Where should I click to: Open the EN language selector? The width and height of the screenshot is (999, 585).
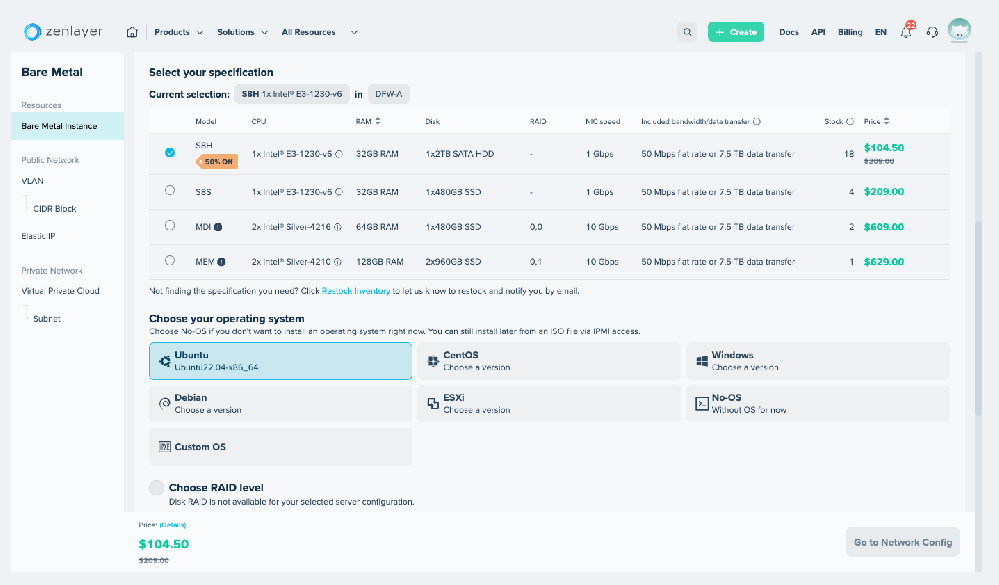(880, 32)
